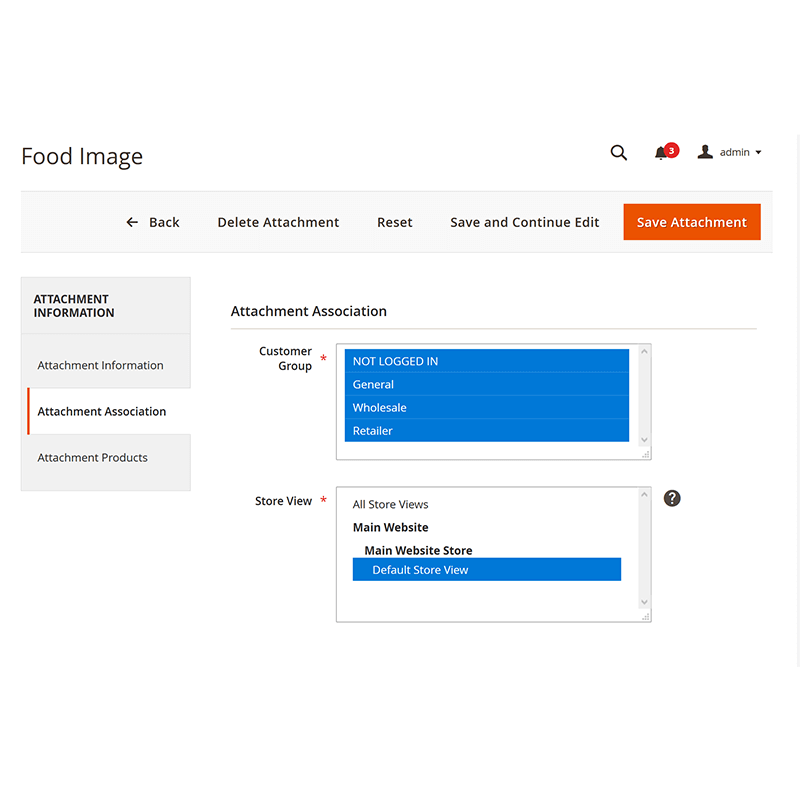
Task: Select the Wholesale customer group option
Action: tap(486, 407)
